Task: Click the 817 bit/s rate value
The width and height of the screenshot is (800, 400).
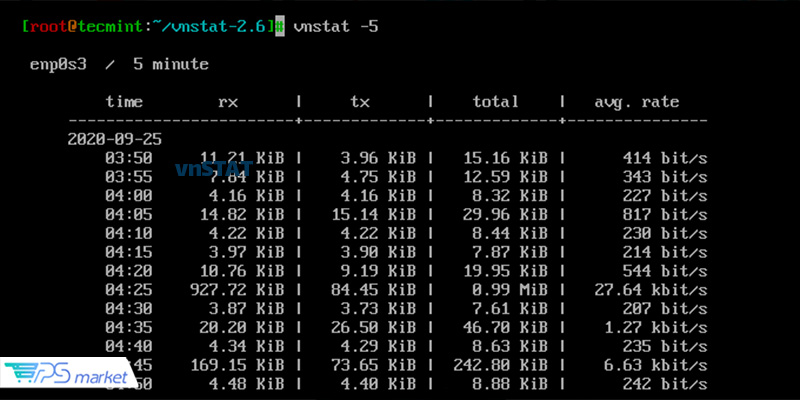Action: click(x=665, y=215)
